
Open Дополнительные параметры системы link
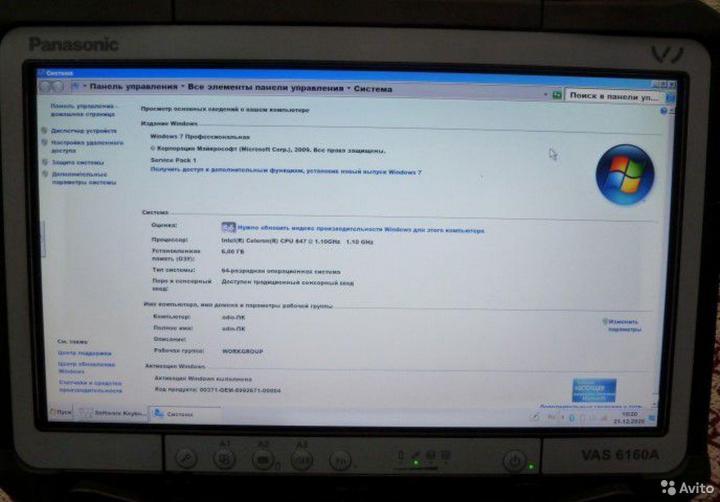click(84, 178)
